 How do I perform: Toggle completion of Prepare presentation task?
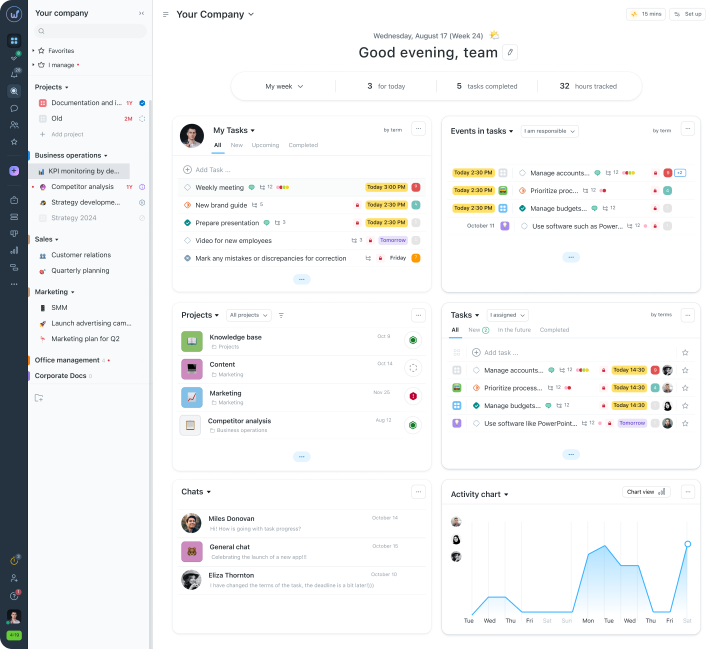[187, 223]
